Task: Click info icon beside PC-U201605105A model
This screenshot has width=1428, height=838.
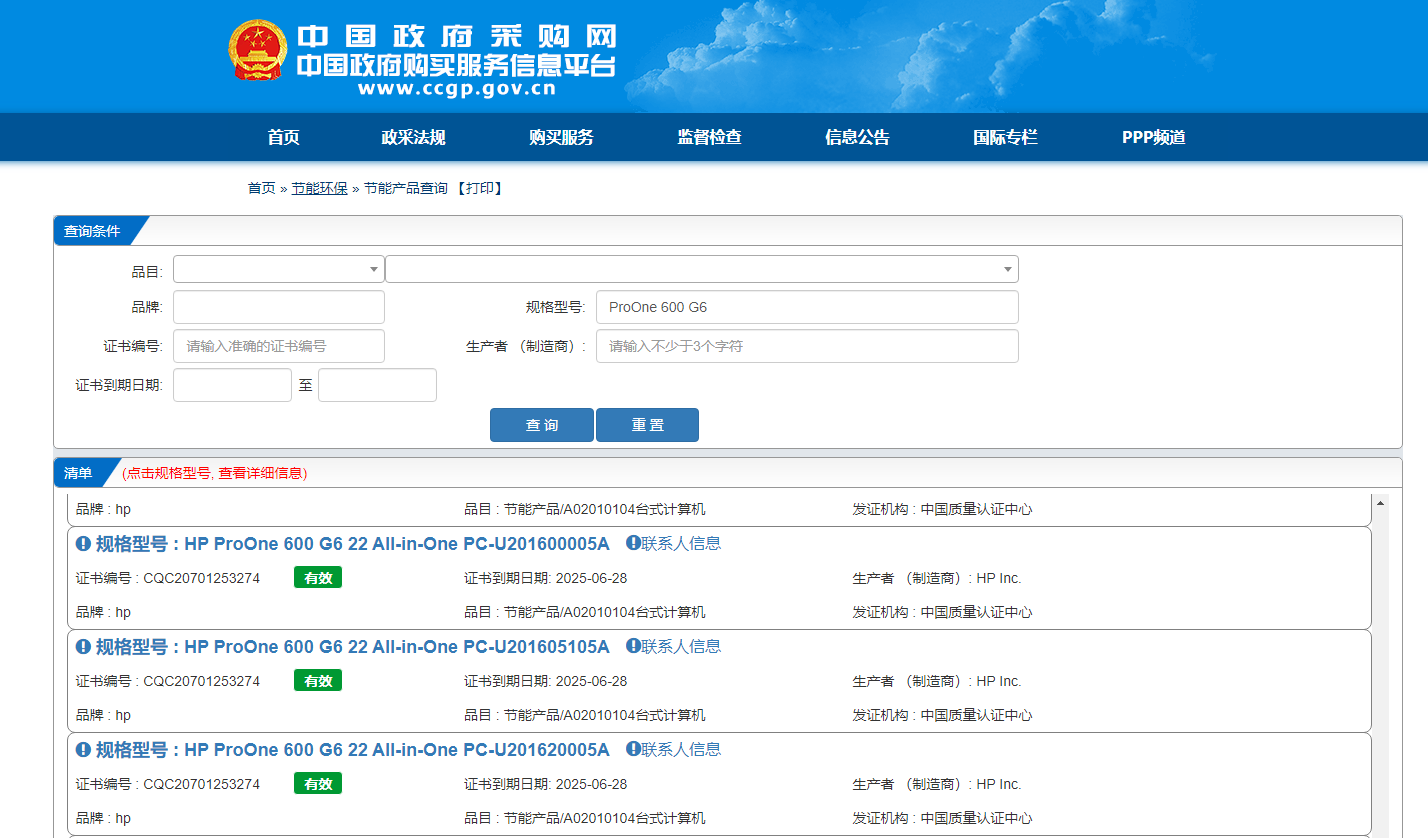Action: 83,646
